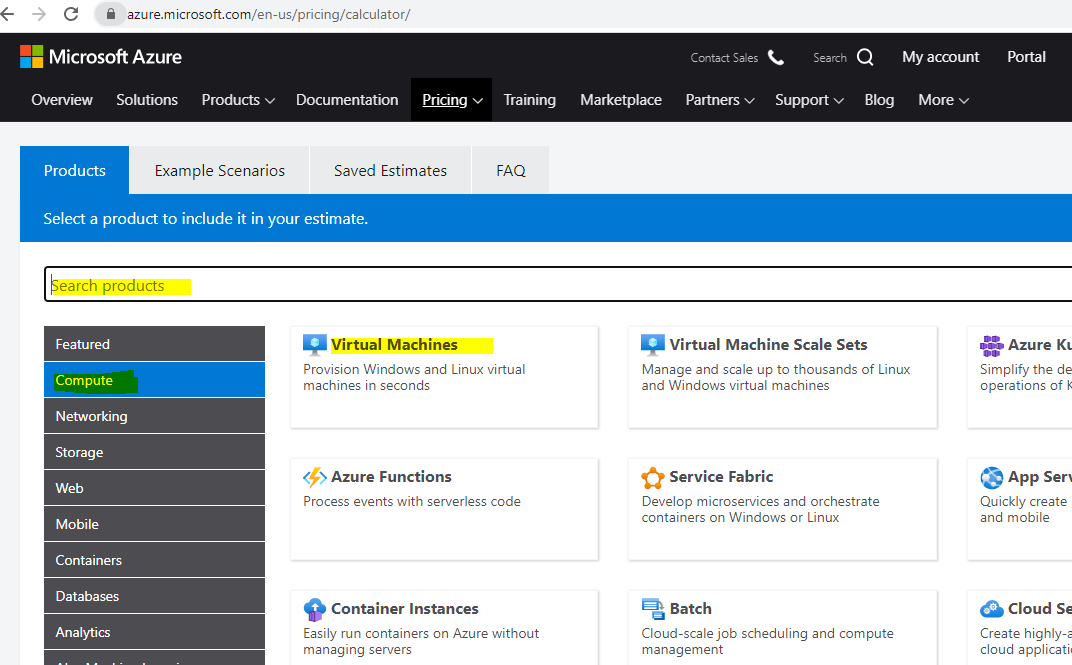Open the My account link
Image resolution: width=1072 pixels, height=665 pixels.
[x=940, y=57]
